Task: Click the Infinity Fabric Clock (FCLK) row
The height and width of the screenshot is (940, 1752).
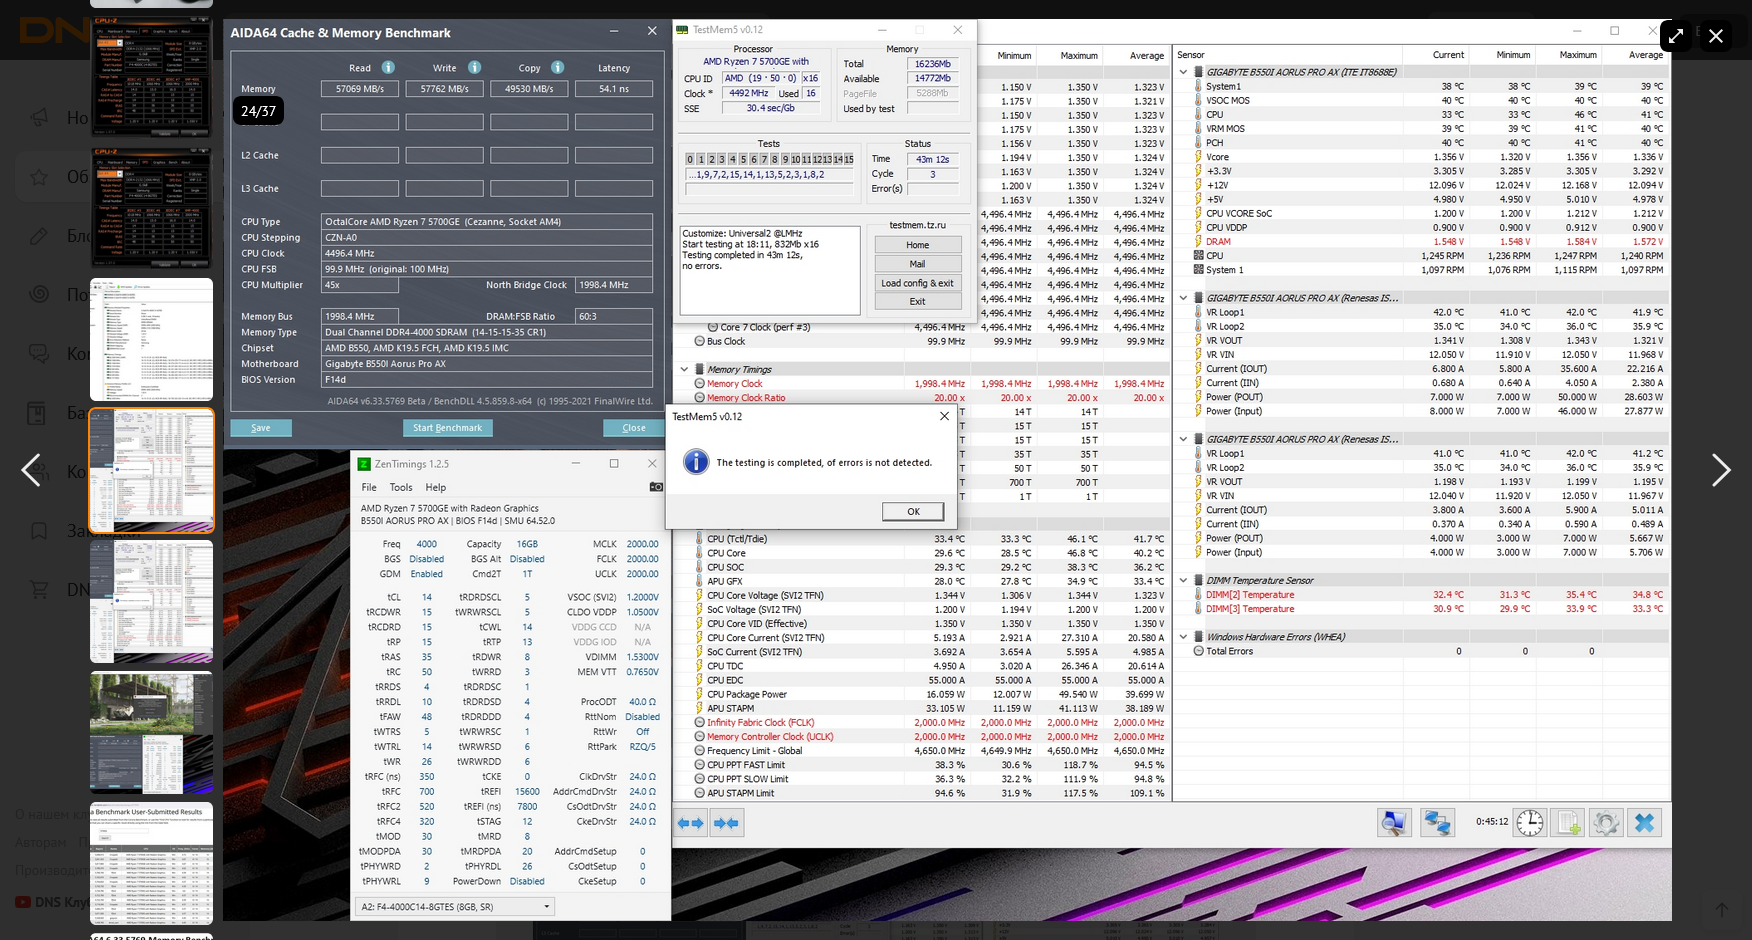Action: point(921,723)
